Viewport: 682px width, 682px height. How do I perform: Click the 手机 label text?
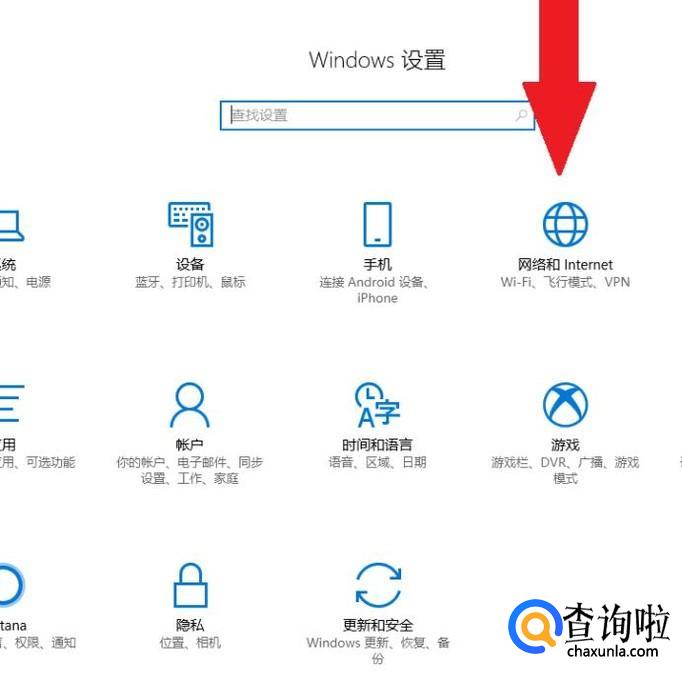(378, 264)
